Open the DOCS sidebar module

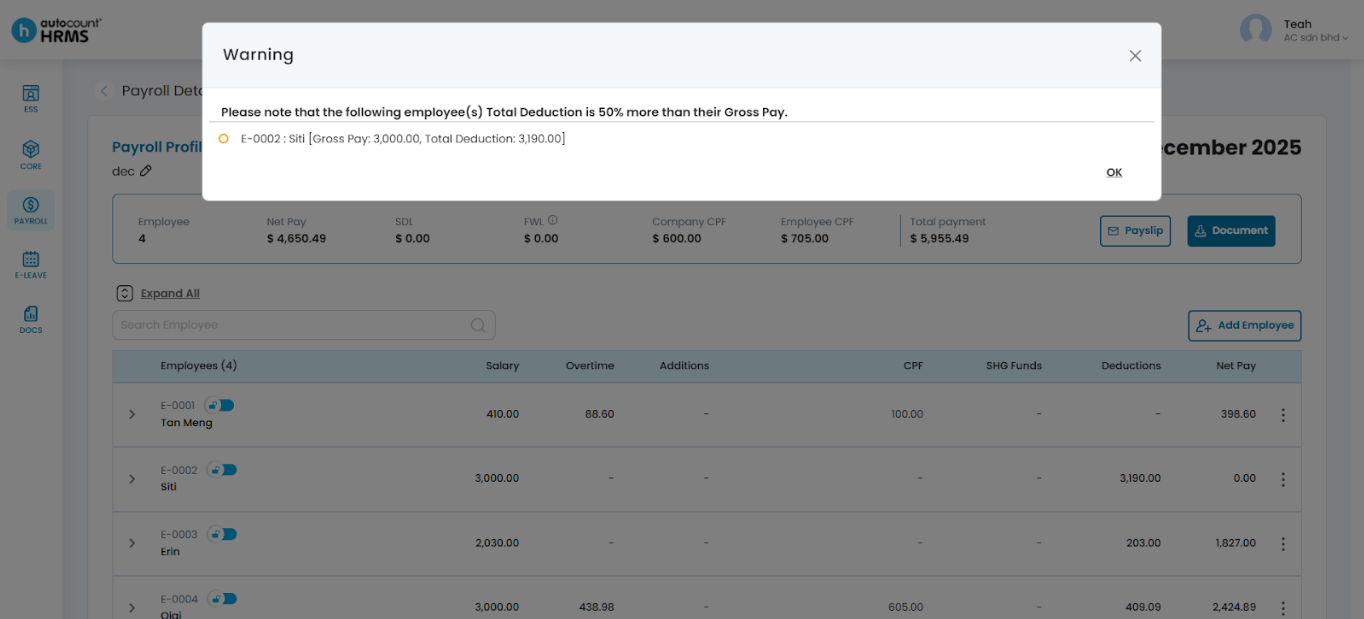coord(31,320)
